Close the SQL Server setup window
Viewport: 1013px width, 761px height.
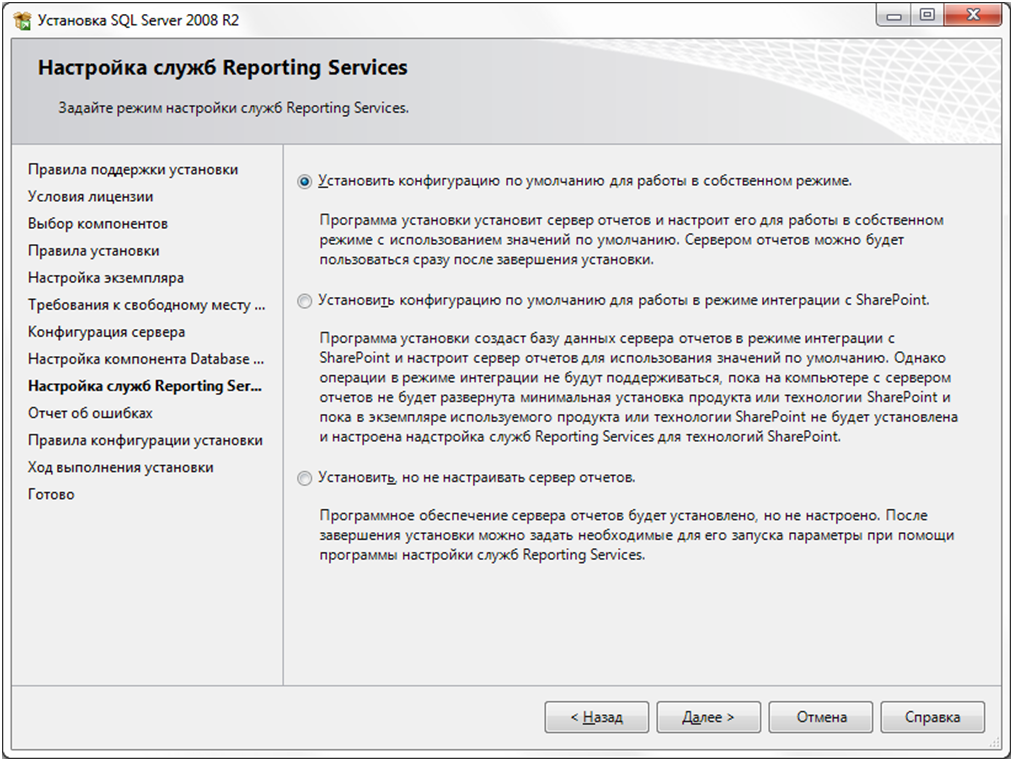point(973,16)
